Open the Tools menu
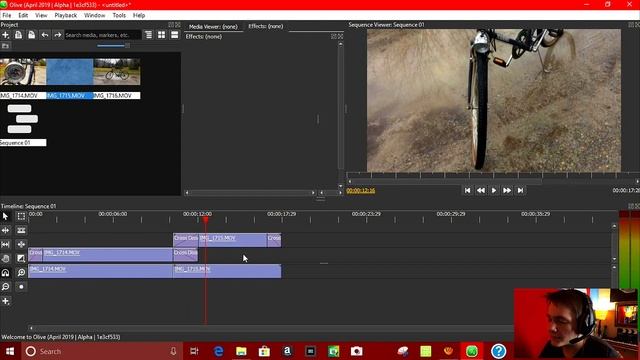Screen dimensions: 640x360 (x=119, y=15)
